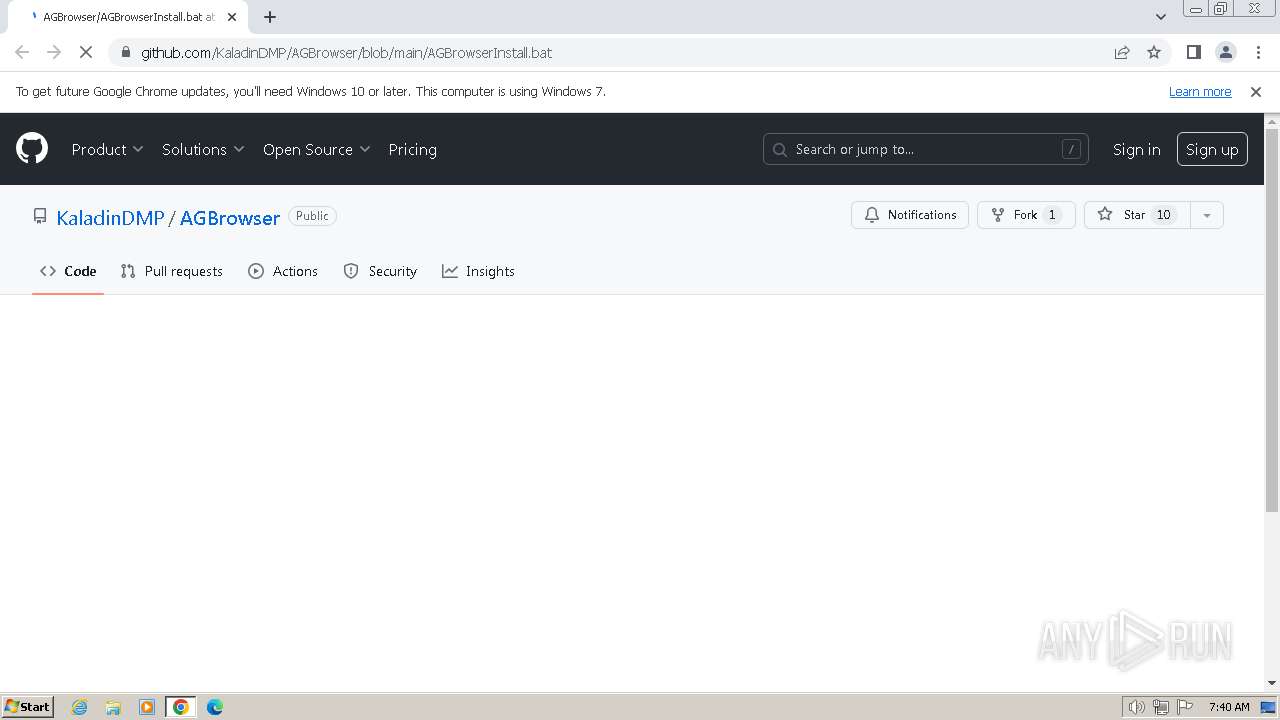
Task: Click the GitHub octocat logo
Action: [32, 149]
